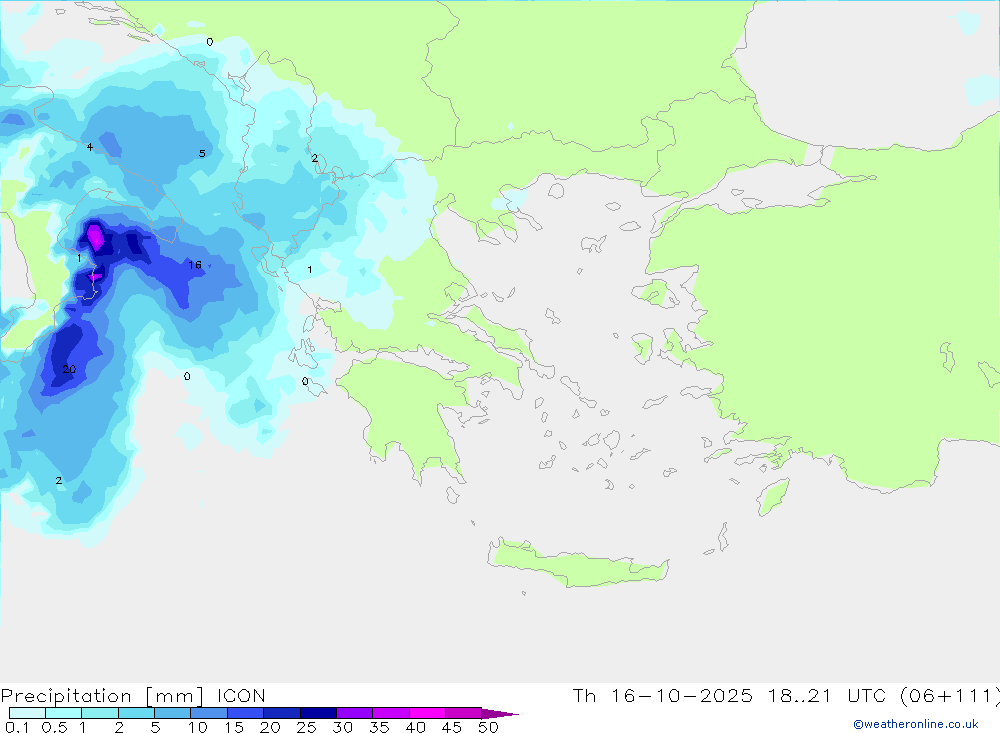This screenshot has height=733, width=1000.
Task: Pick the 15–20 mm legend color swatch
Action: (245, 713)
